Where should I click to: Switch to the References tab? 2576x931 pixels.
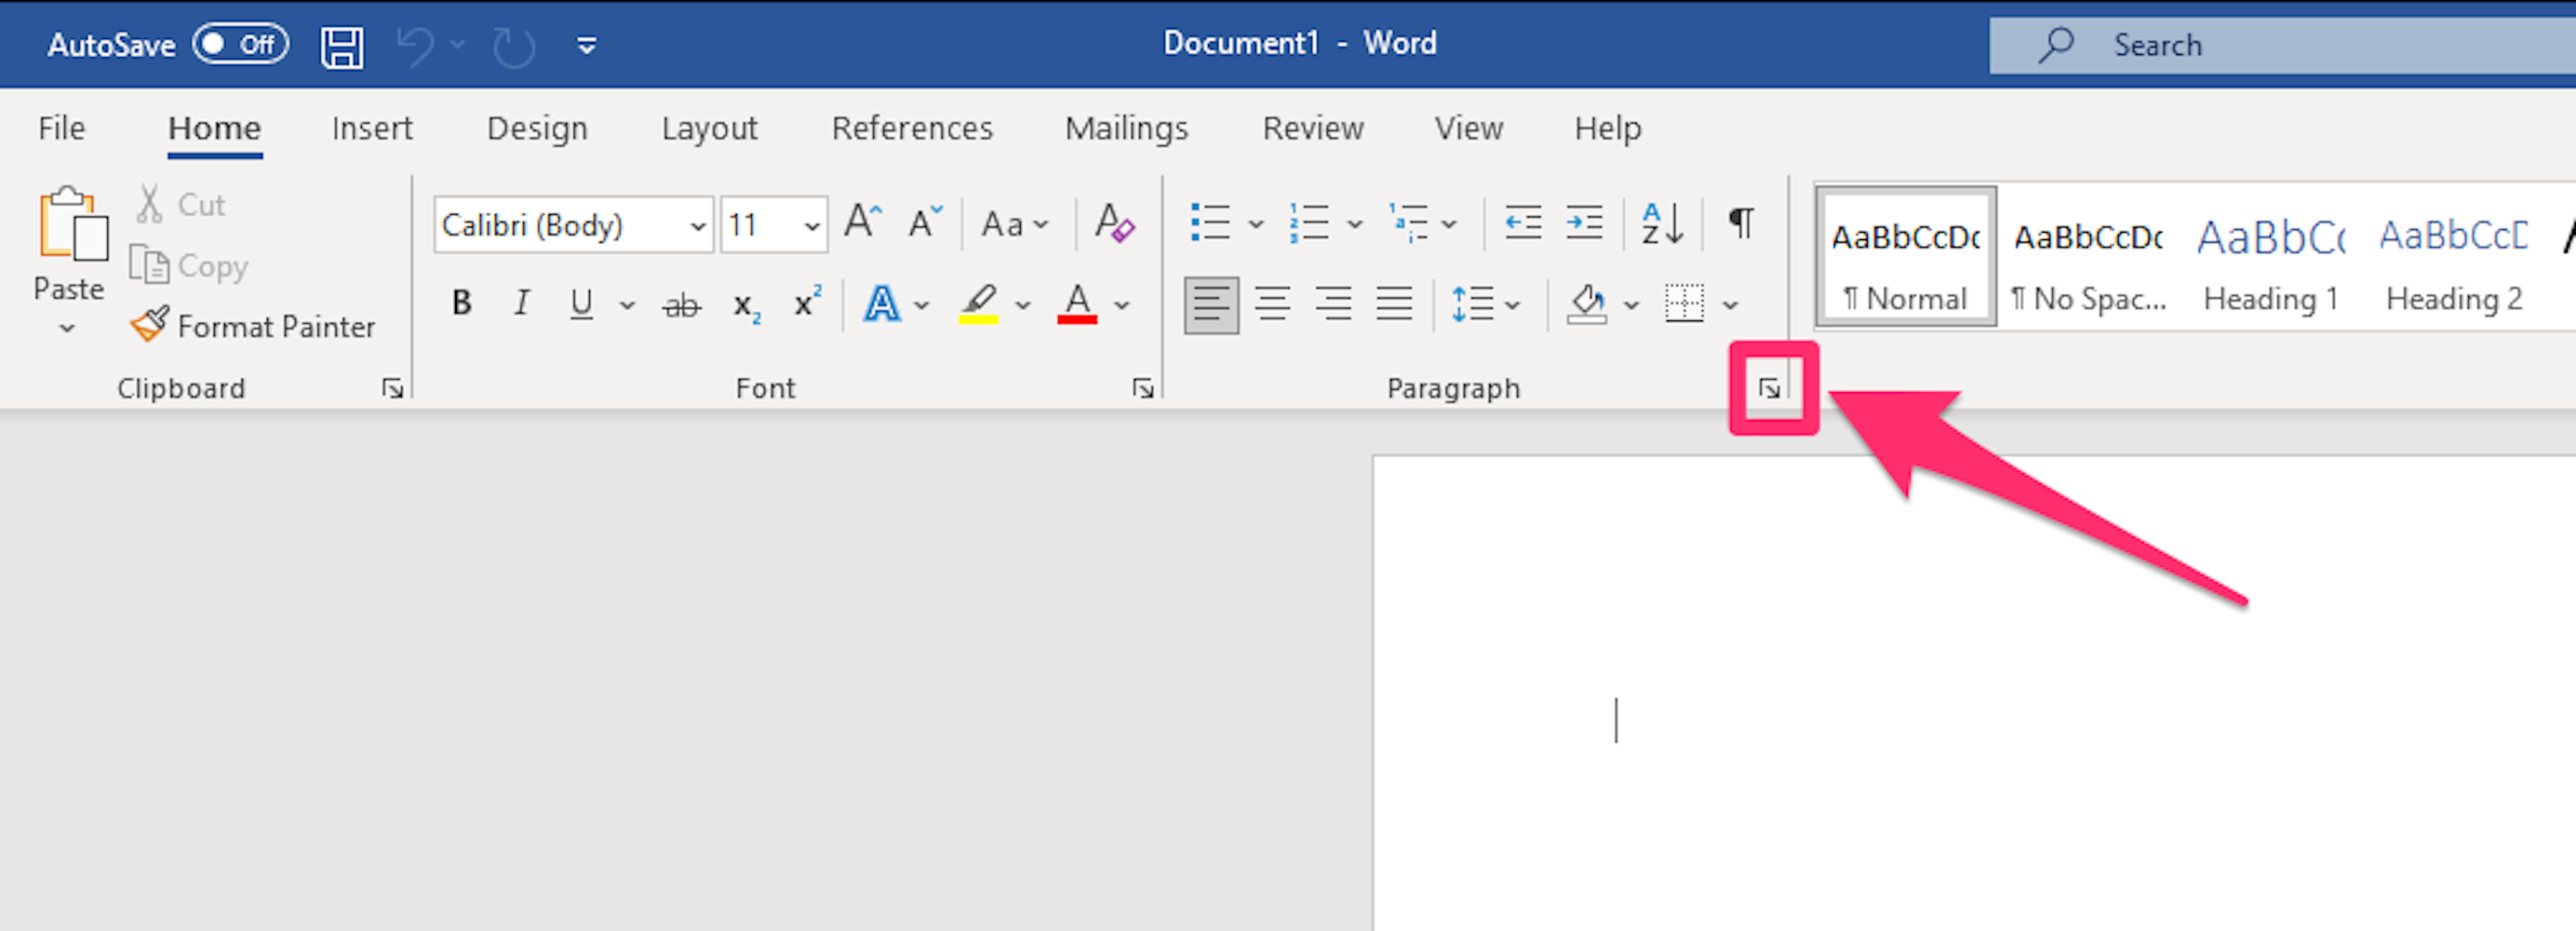coord(912,128)
